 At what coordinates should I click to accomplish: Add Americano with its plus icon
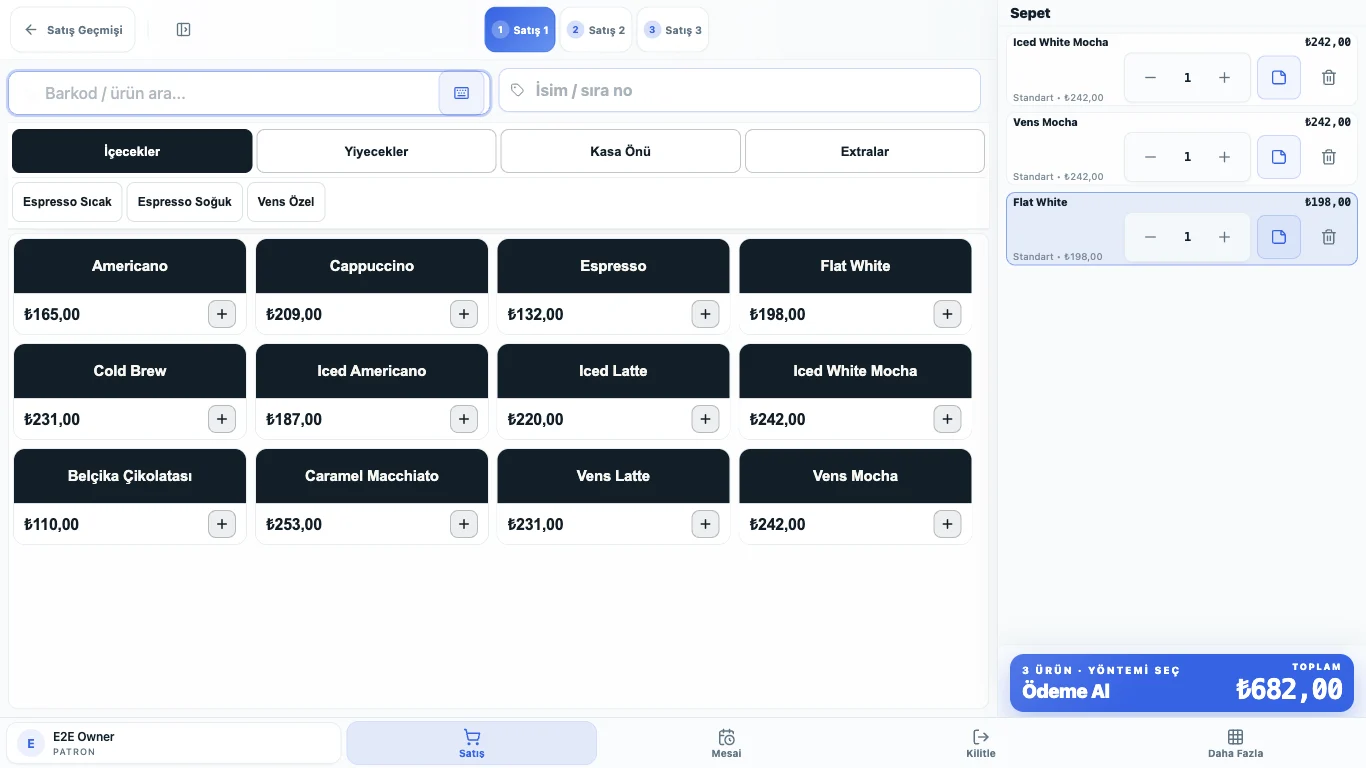(221, 314)
